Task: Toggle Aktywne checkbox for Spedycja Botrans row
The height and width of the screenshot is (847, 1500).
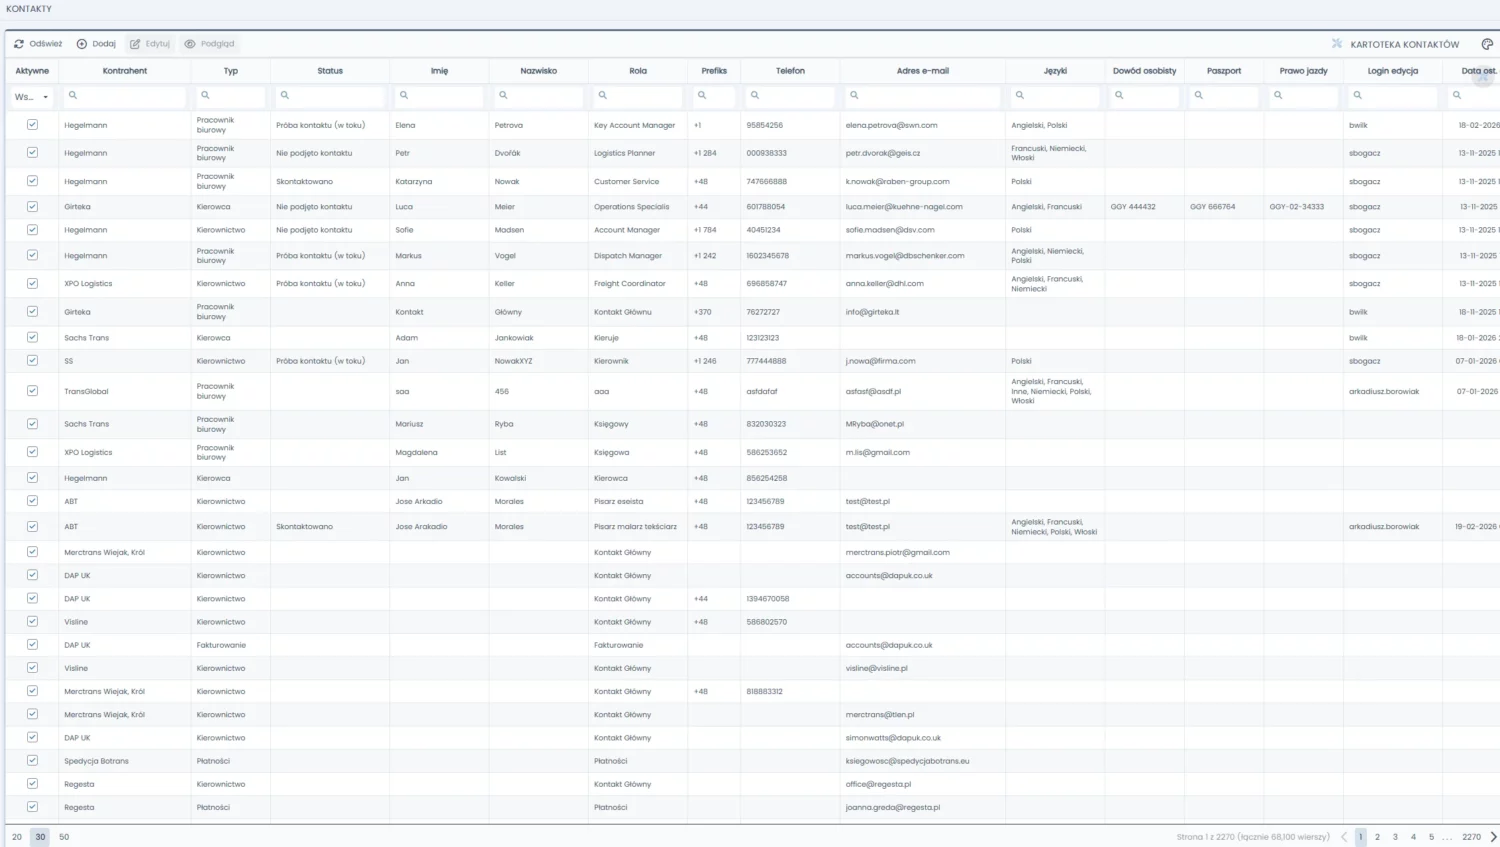Action: (32, 761)
